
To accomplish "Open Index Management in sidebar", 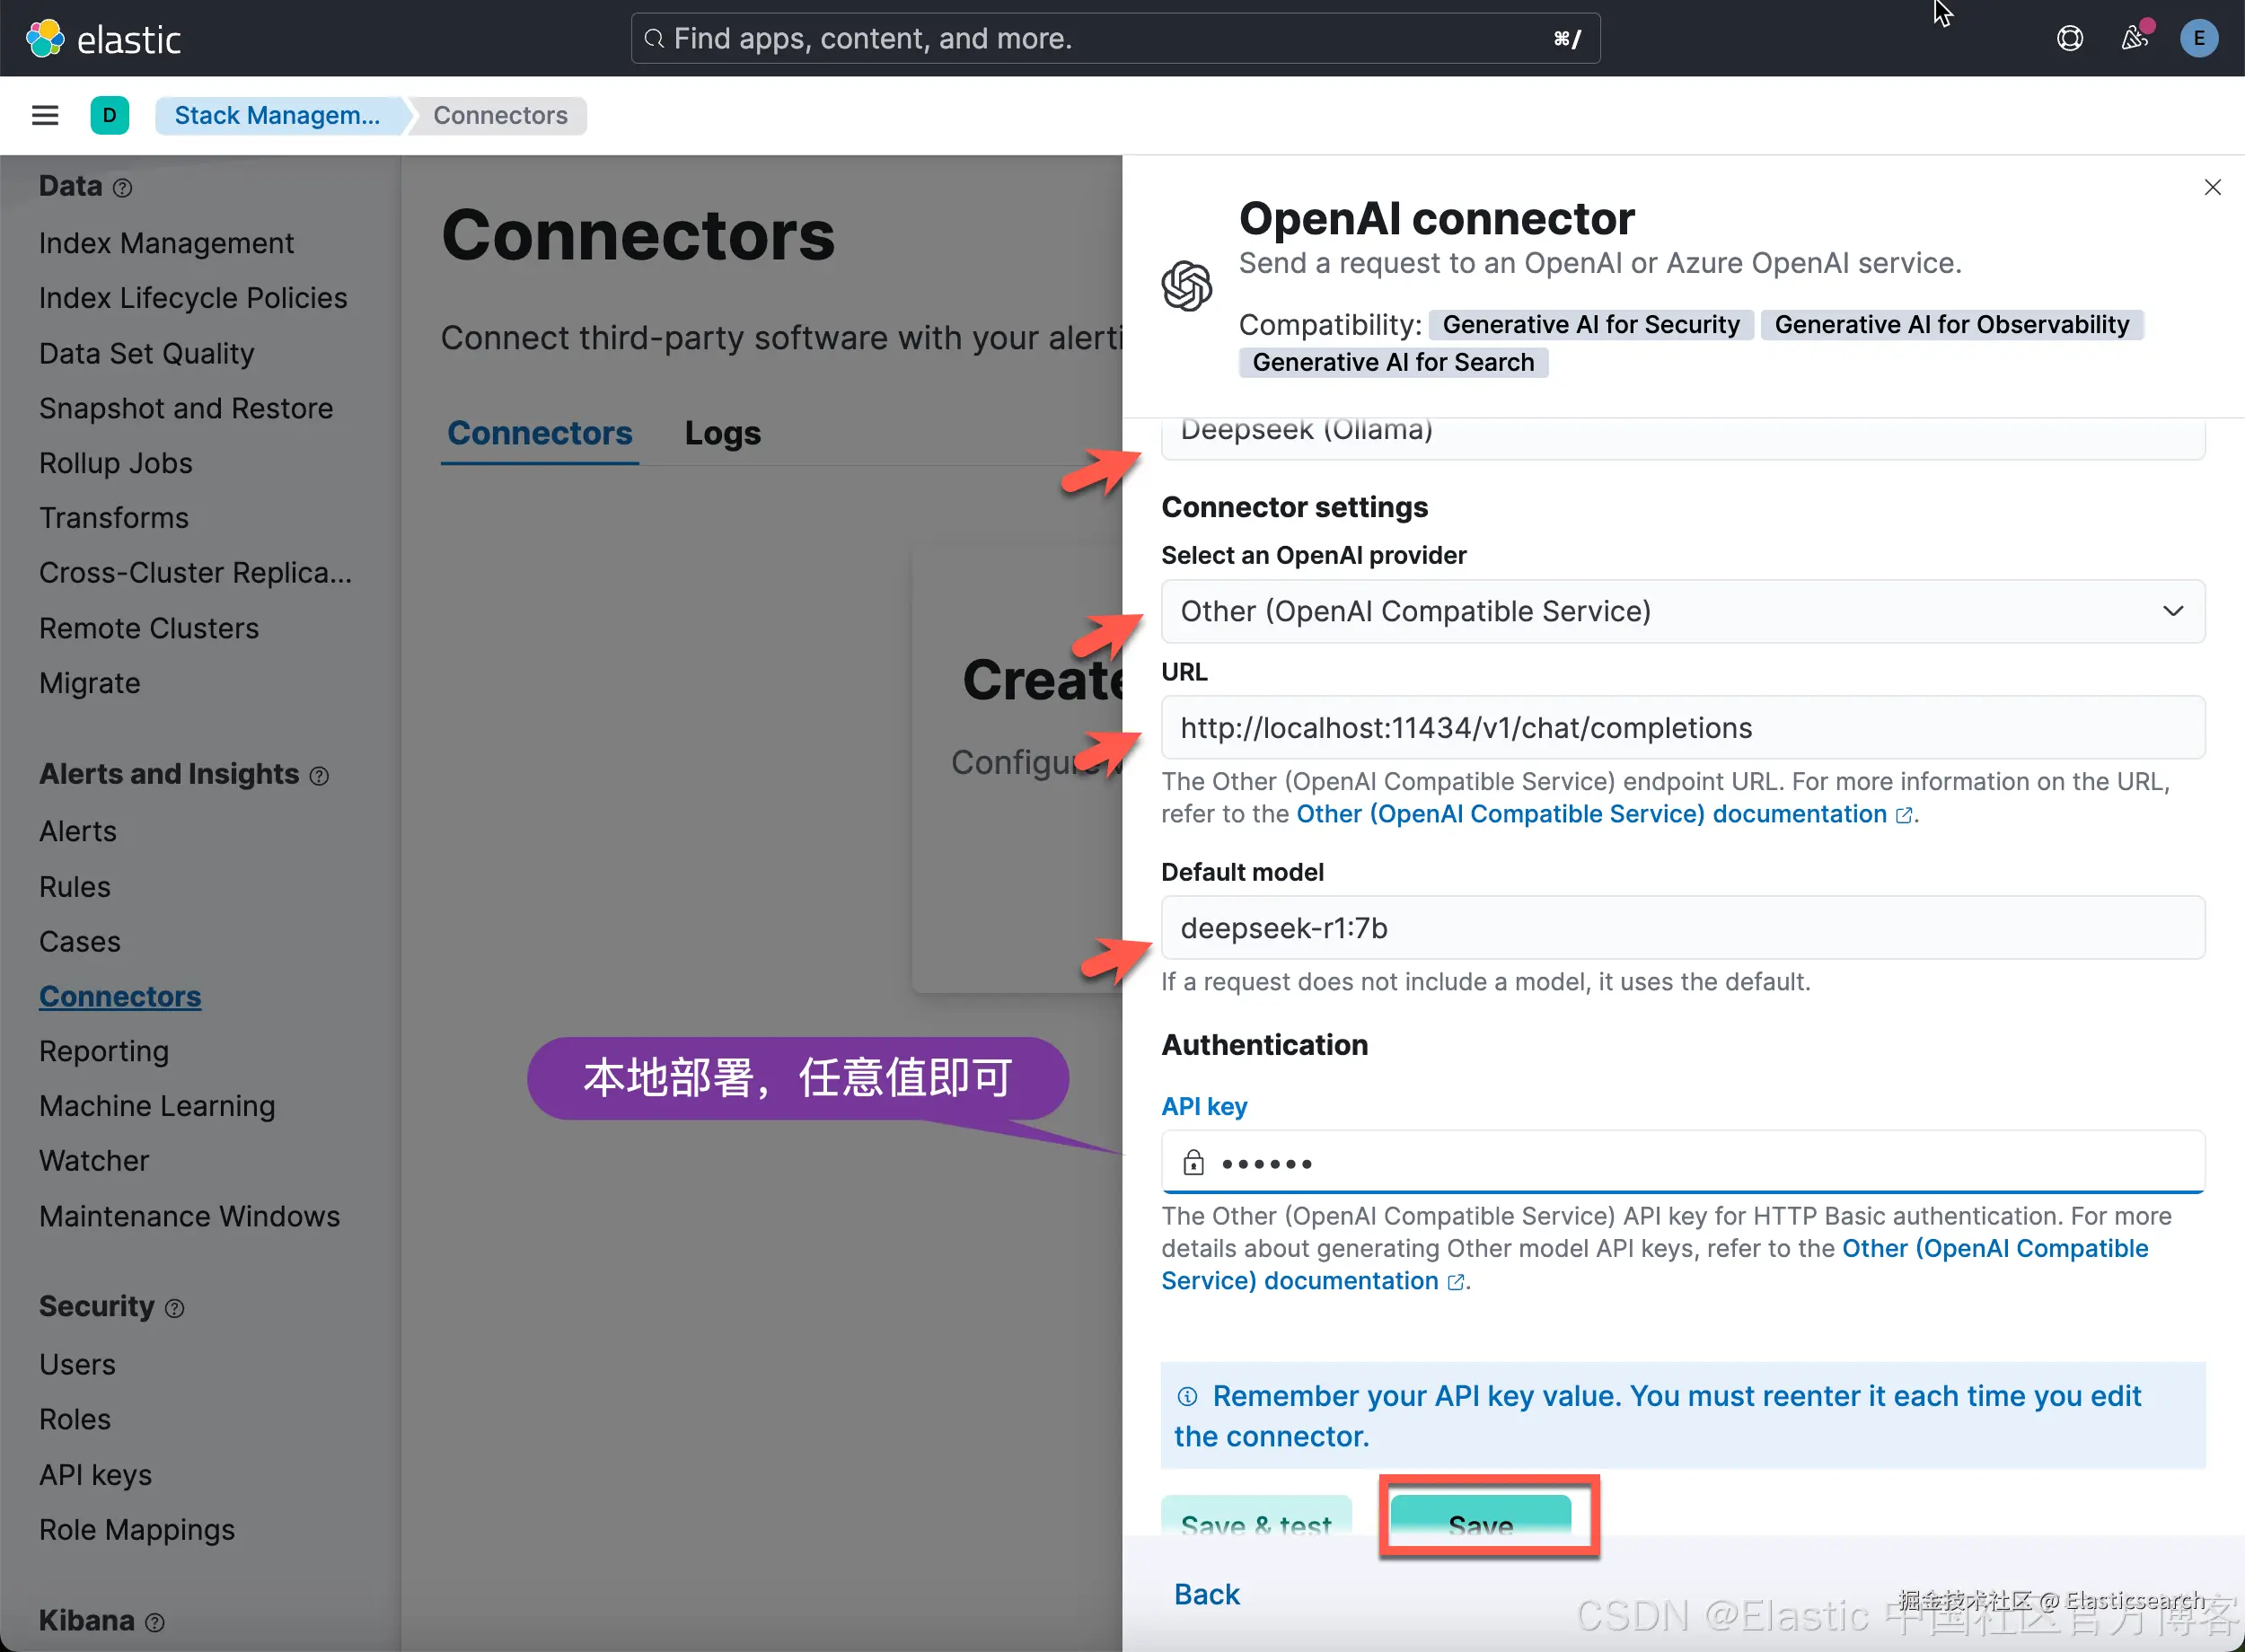I will [166, 243].
